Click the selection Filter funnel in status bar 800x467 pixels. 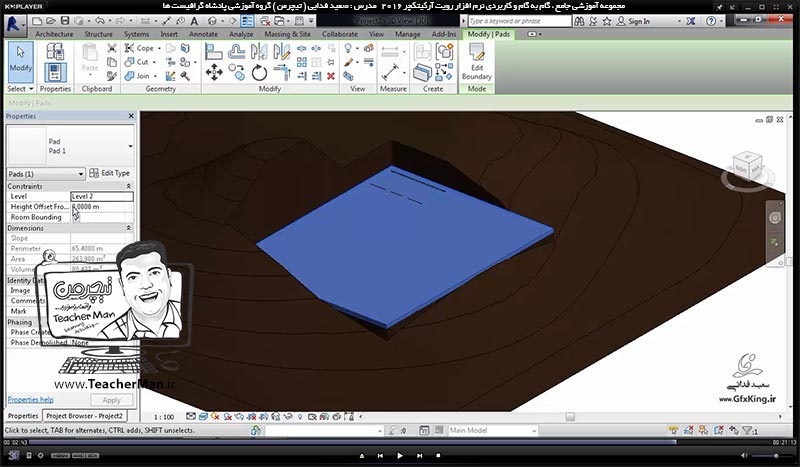[x=748, y=430]
